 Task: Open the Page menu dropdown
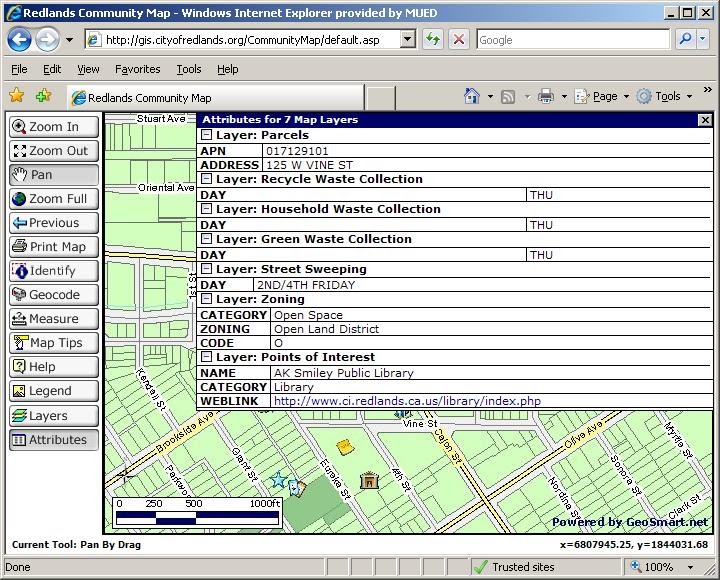point(602,96)
